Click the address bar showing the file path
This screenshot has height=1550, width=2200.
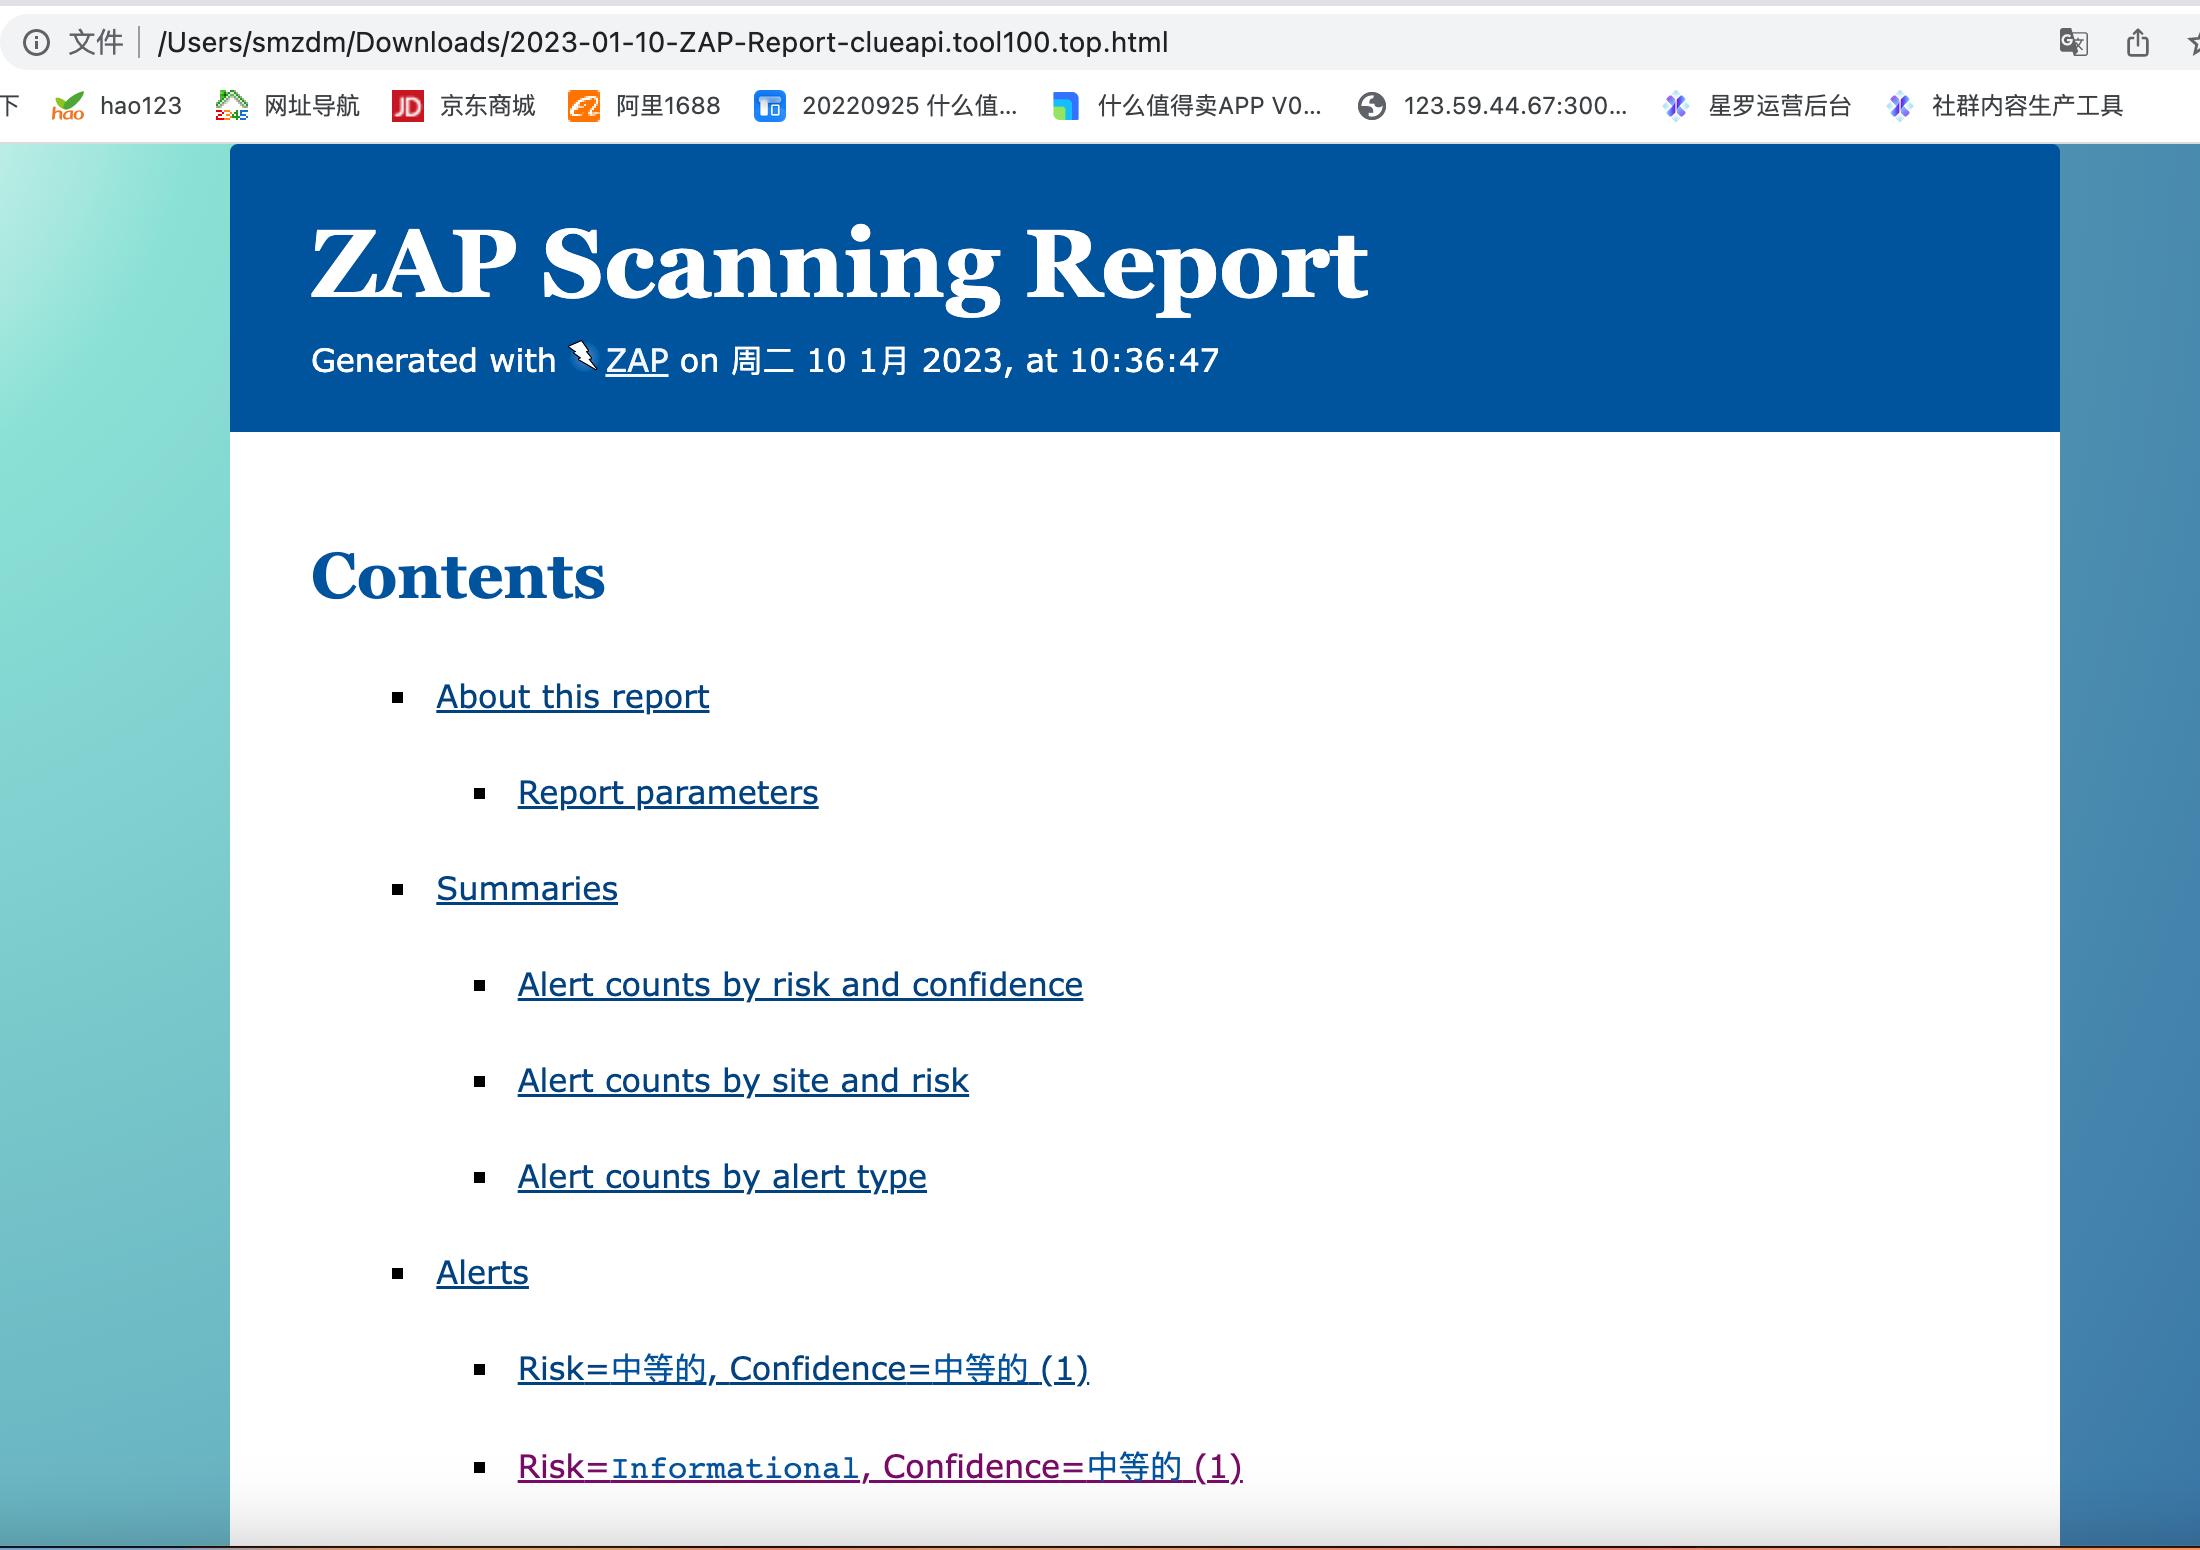[x=660, y=42]
